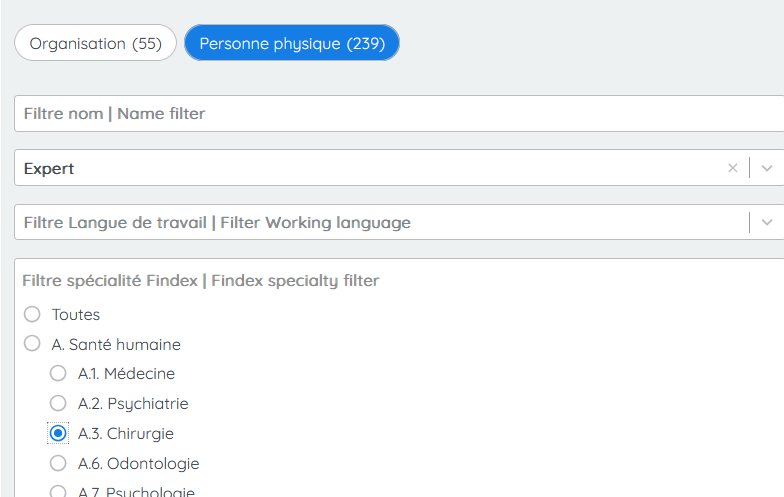Choose the A.6. Odontologie radio button

(58, 464)
